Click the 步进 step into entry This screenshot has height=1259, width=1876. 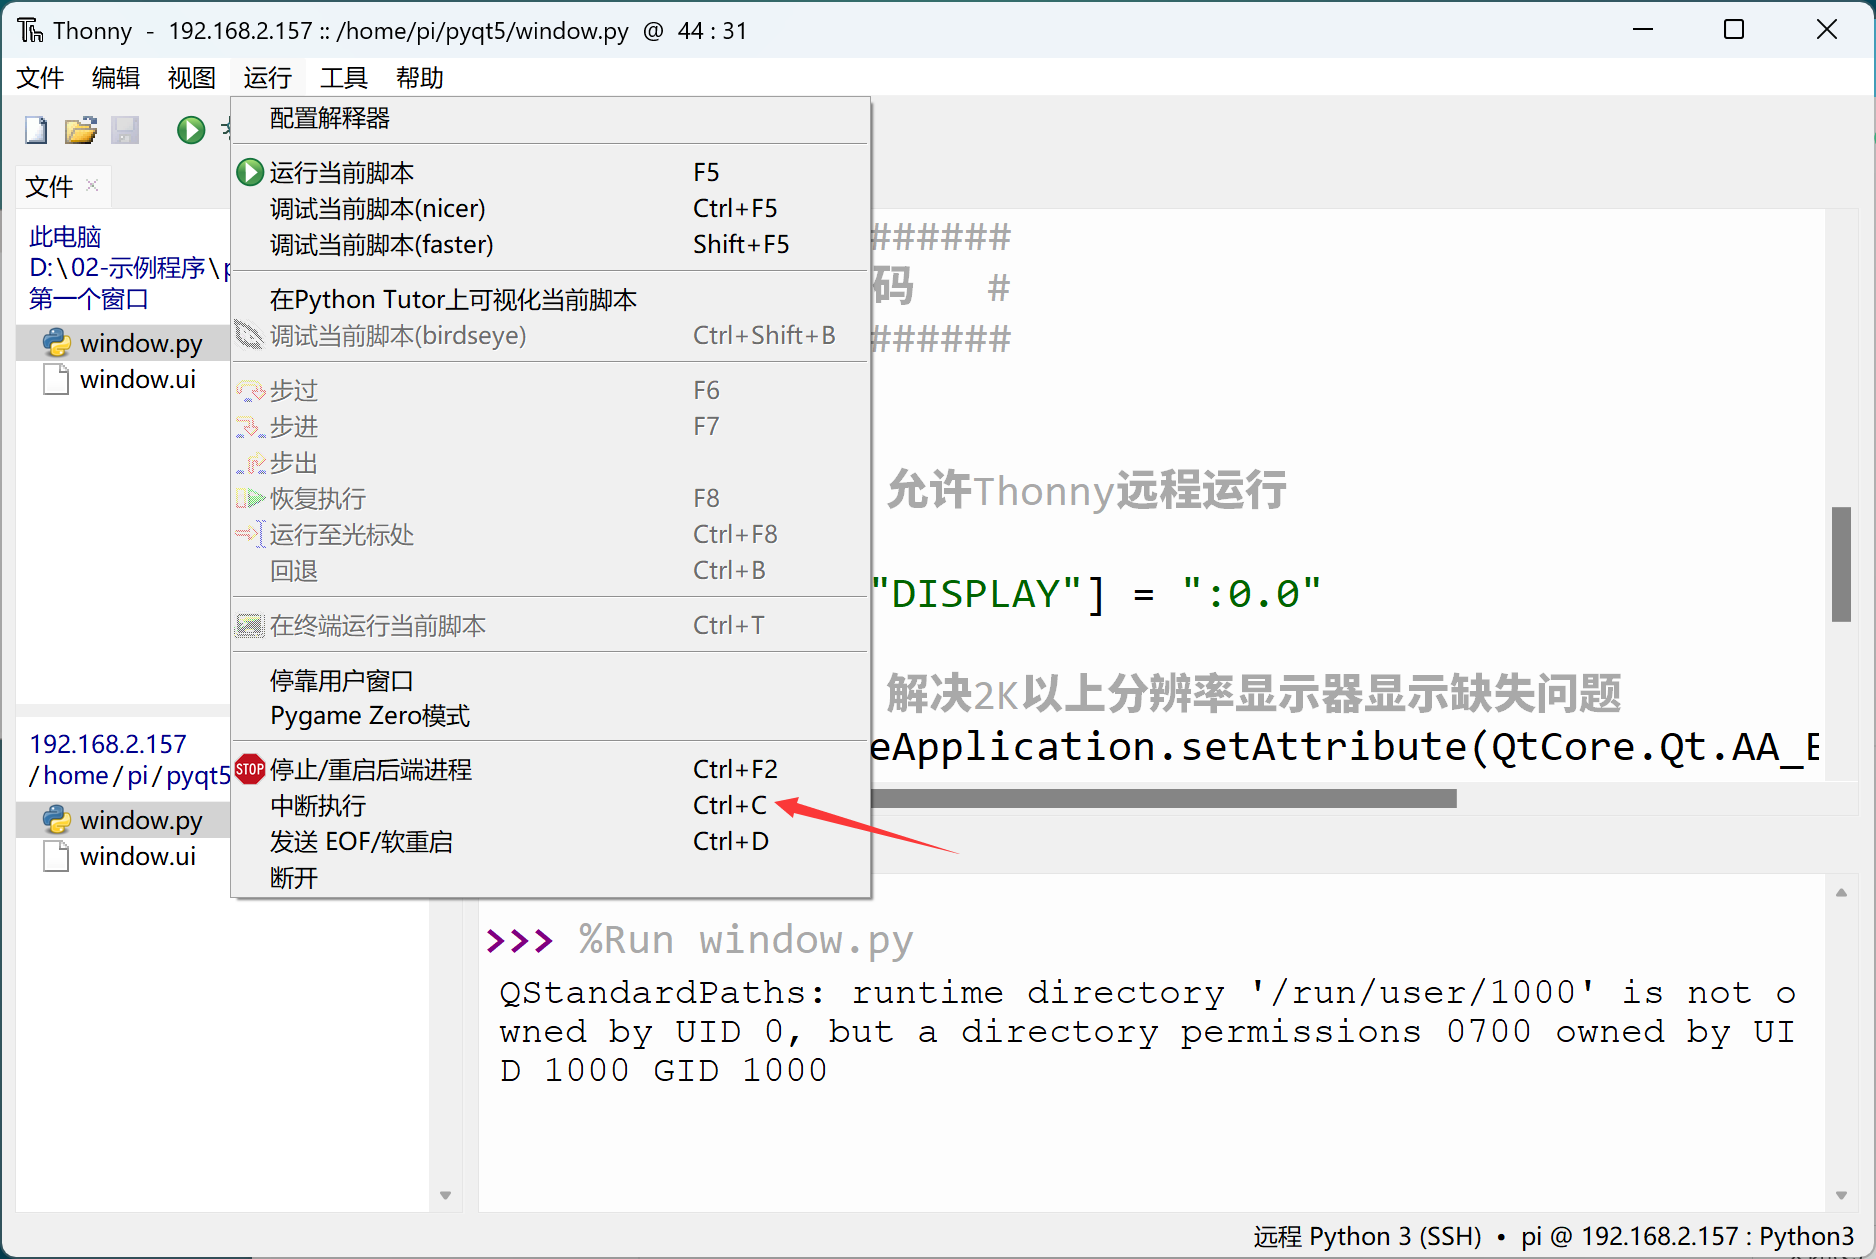pyautogui.click(x=550, y=427)
